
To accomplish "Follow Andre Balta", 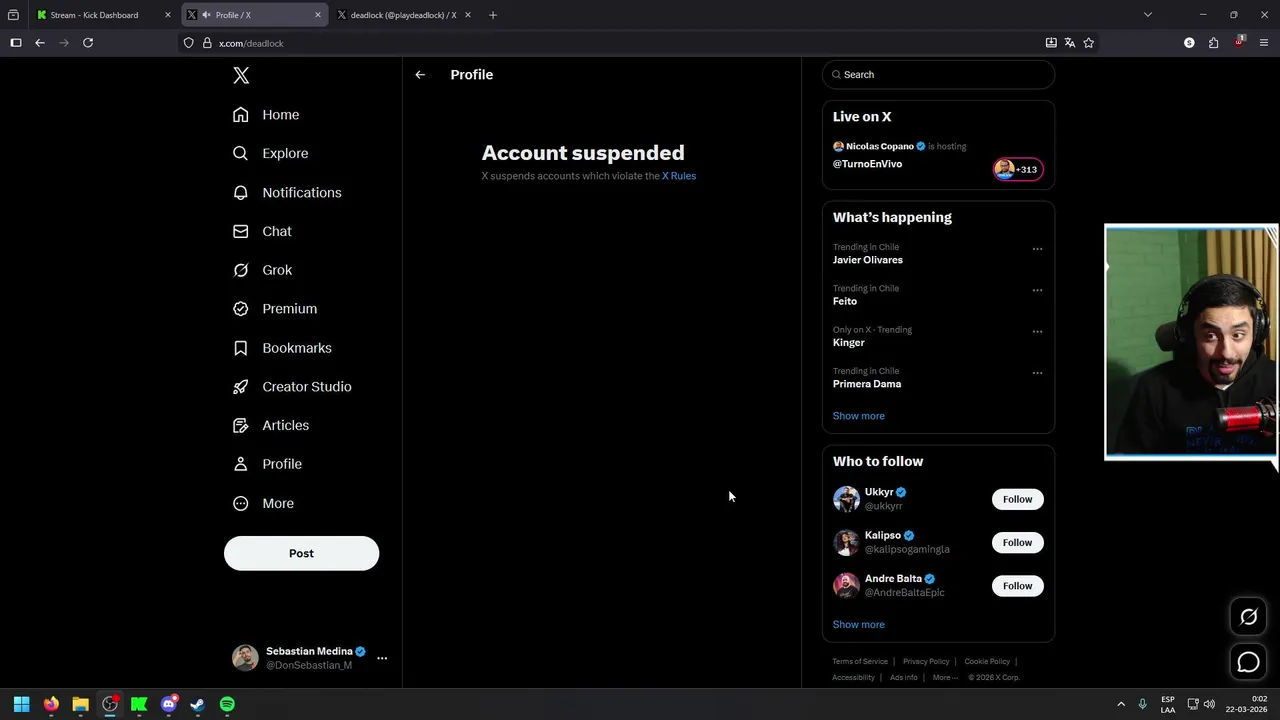I will click(1017, 586).
